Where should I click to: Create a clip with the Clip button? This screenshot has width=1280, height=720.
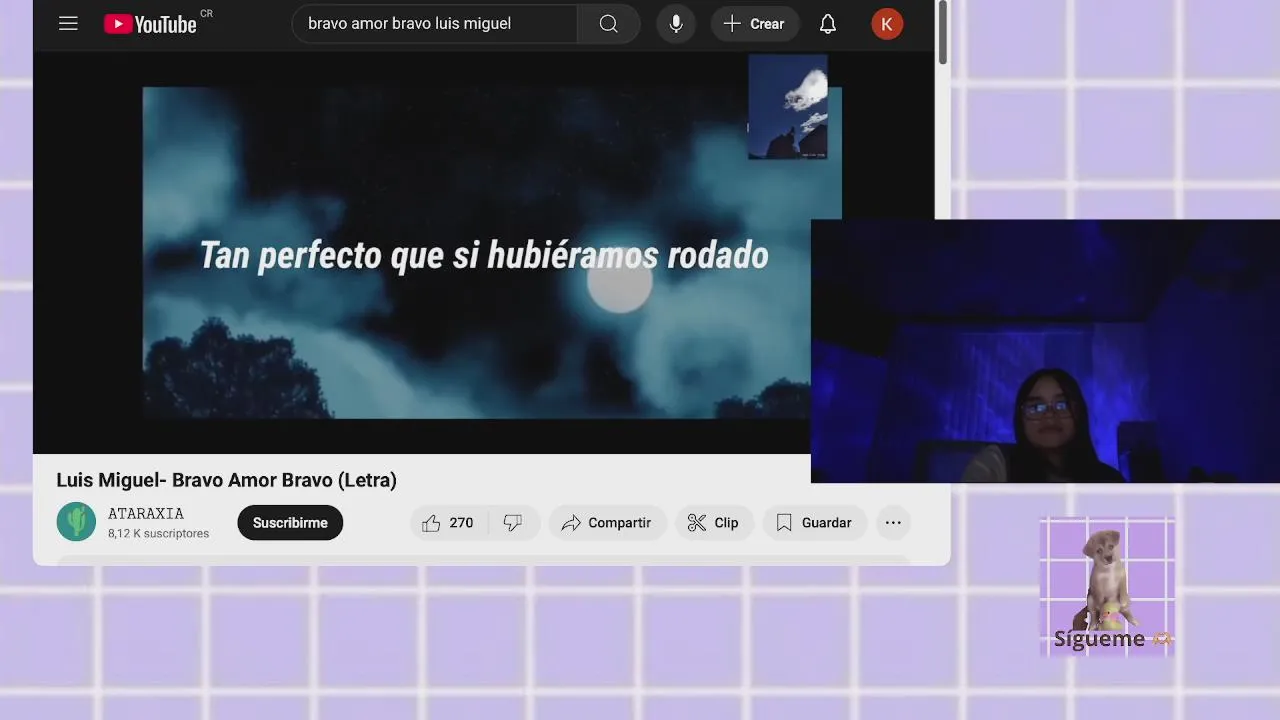[x=714, y=523]
